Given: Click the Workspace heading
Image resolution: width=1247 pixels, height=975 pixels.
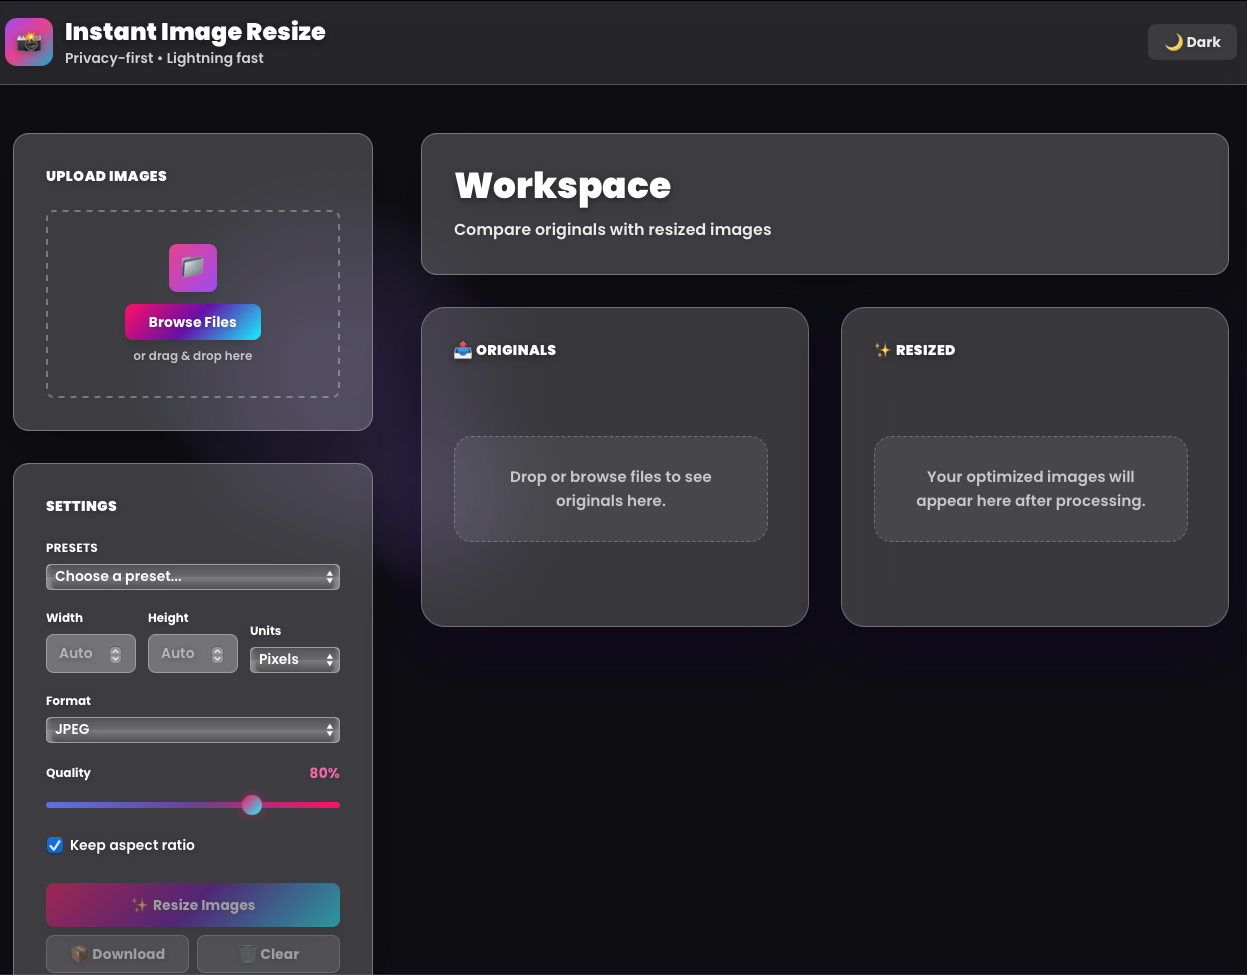Looking at the screenshot, I should coord(563,186).
